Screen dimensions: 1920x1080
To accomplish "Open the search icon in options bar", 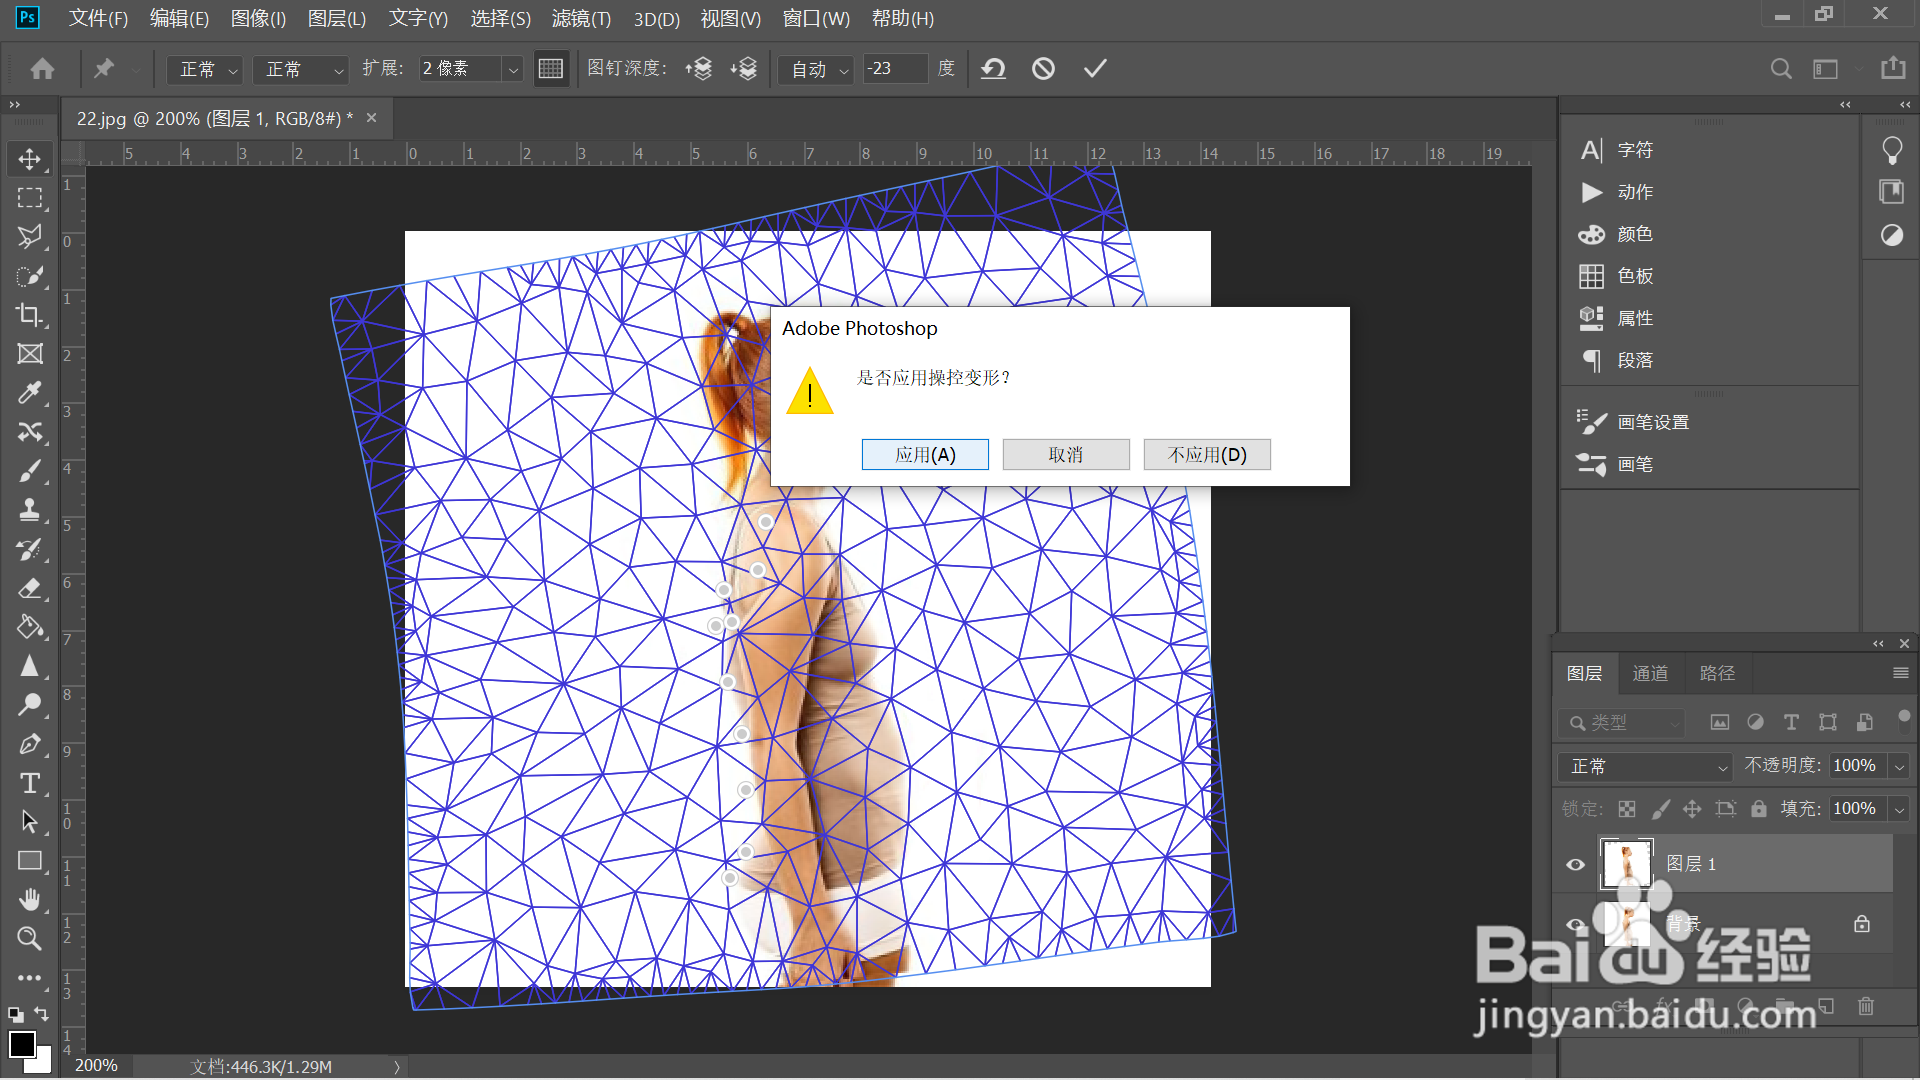I will click(x=1781, y=69).
